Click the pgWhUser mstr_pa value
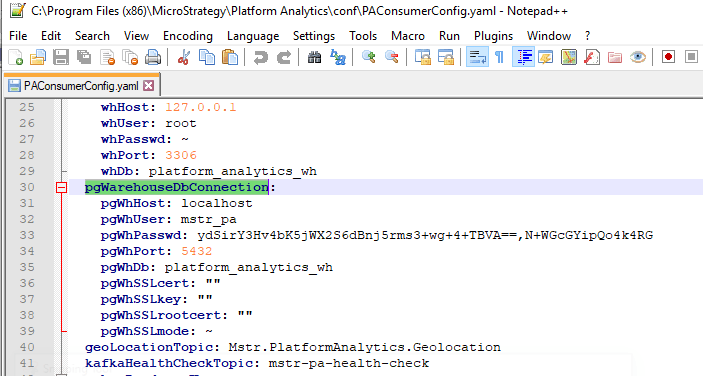 click(208, 220)
